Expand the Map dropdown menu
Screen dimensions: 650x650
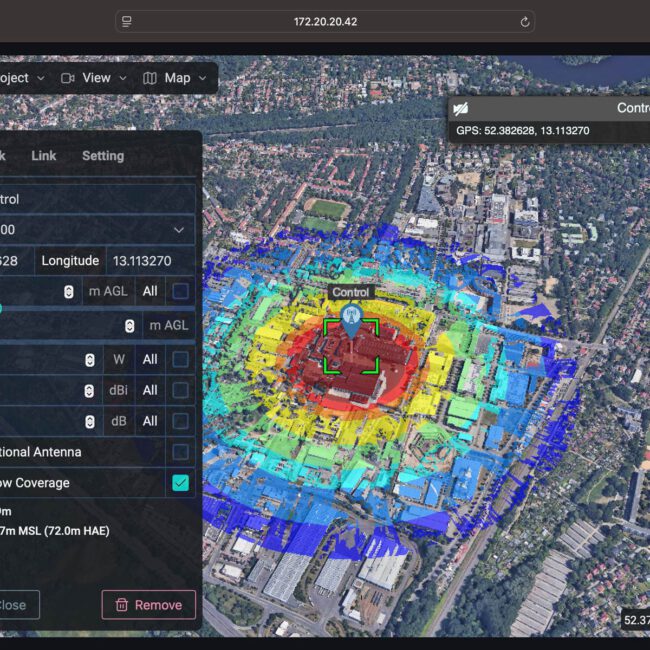pos(178,78)
